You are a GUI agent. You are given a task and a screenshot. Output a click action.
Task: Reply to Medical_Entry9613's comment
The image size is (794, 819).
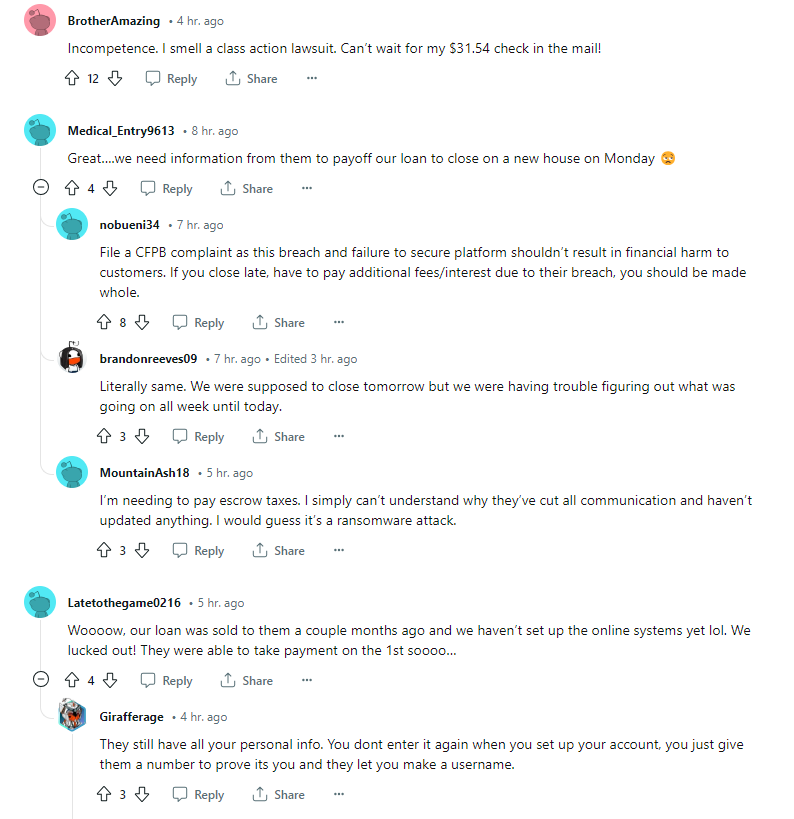coord(166,188)
